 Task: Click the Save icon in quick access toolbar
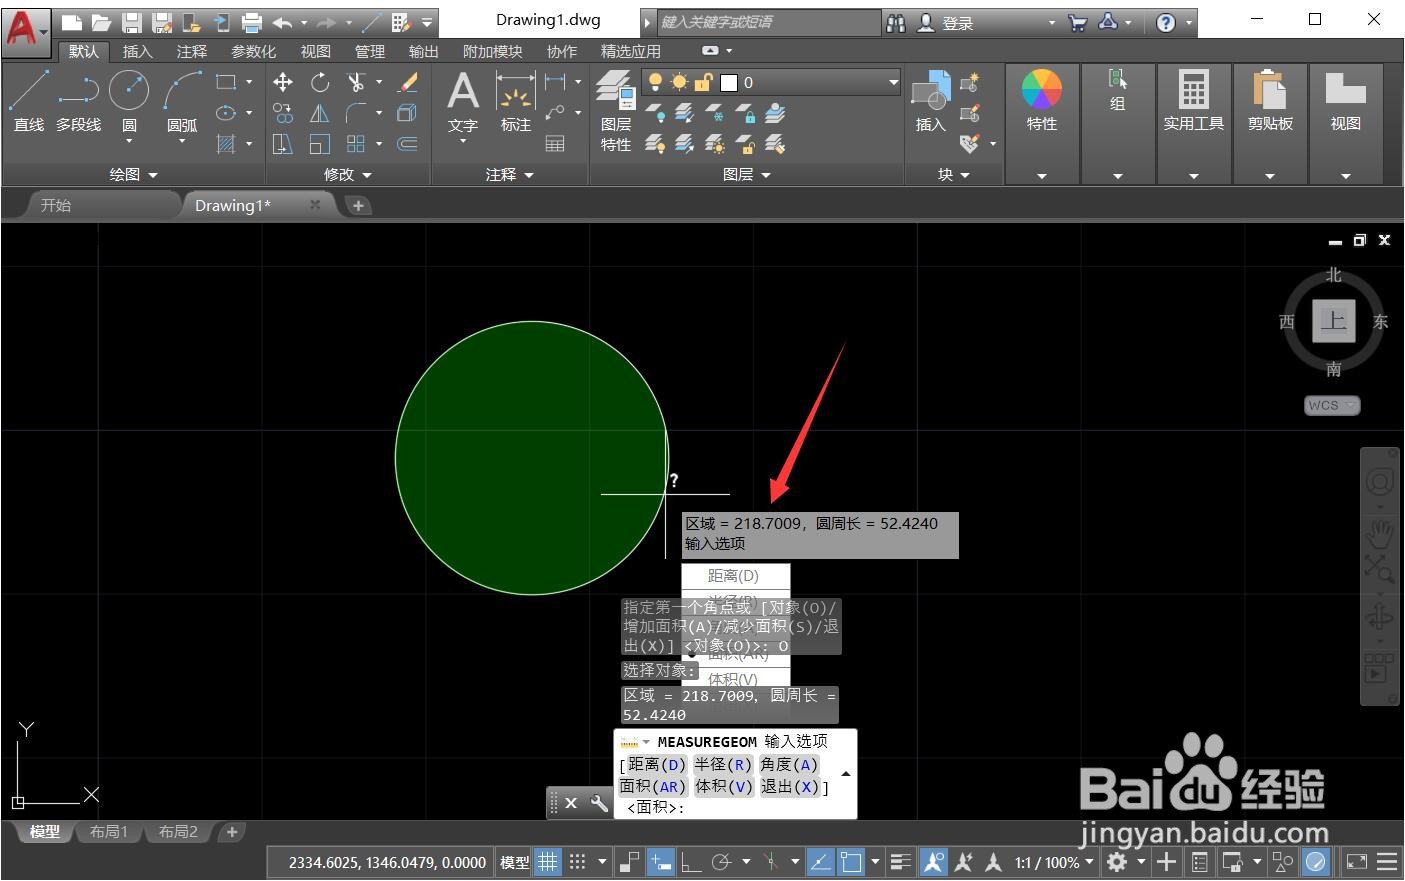[x=131, y=22]
